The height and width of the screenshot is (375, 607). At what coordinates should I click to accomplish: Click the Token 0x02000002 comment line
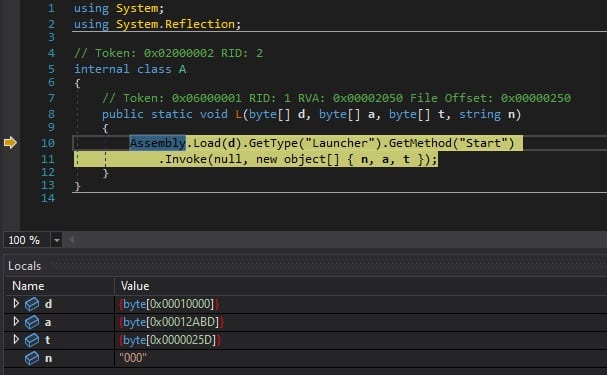168,53
